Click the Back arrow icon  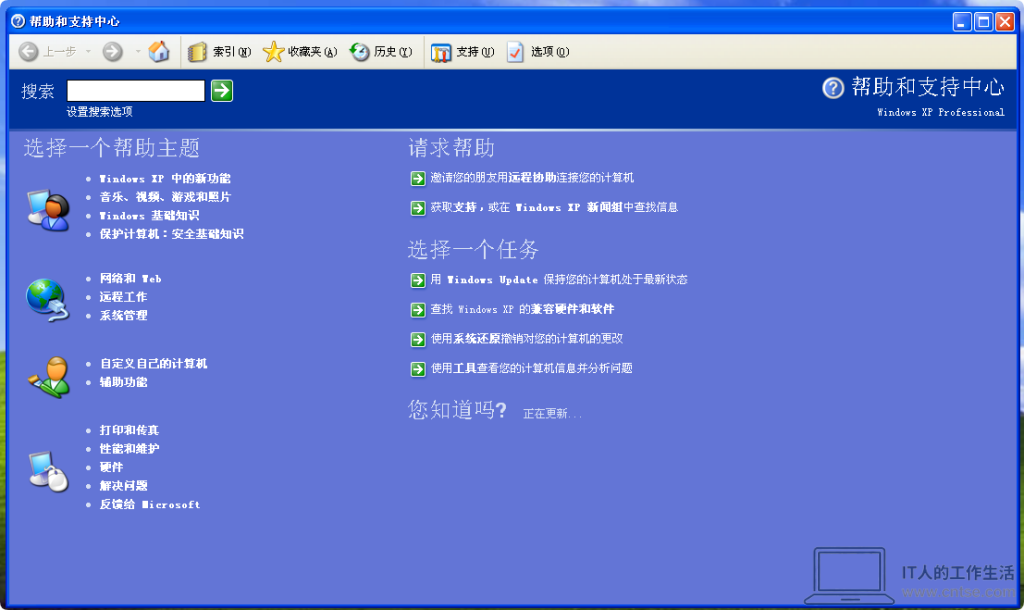[x=28, y=52]
